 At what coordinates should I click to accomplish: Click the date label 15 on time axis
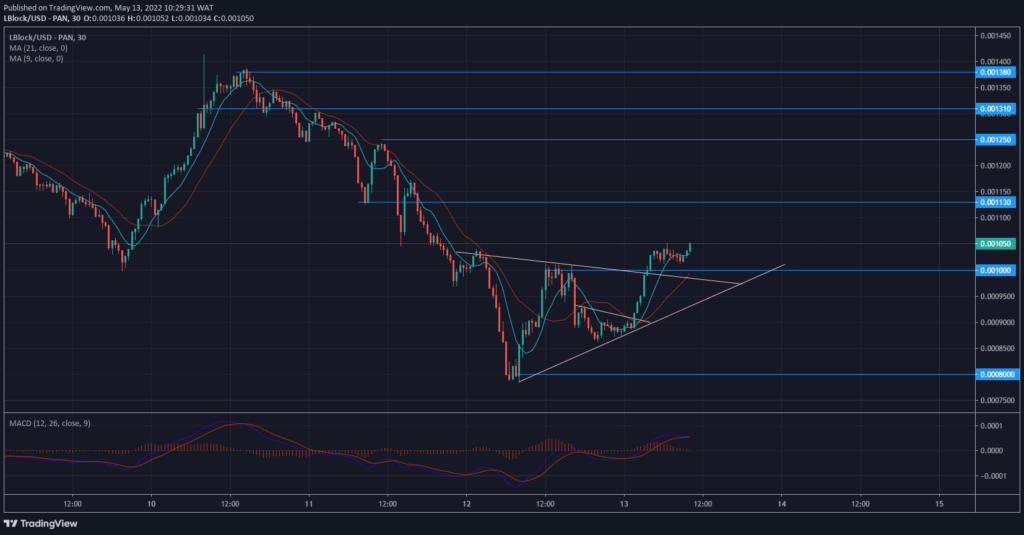(939, 504)
